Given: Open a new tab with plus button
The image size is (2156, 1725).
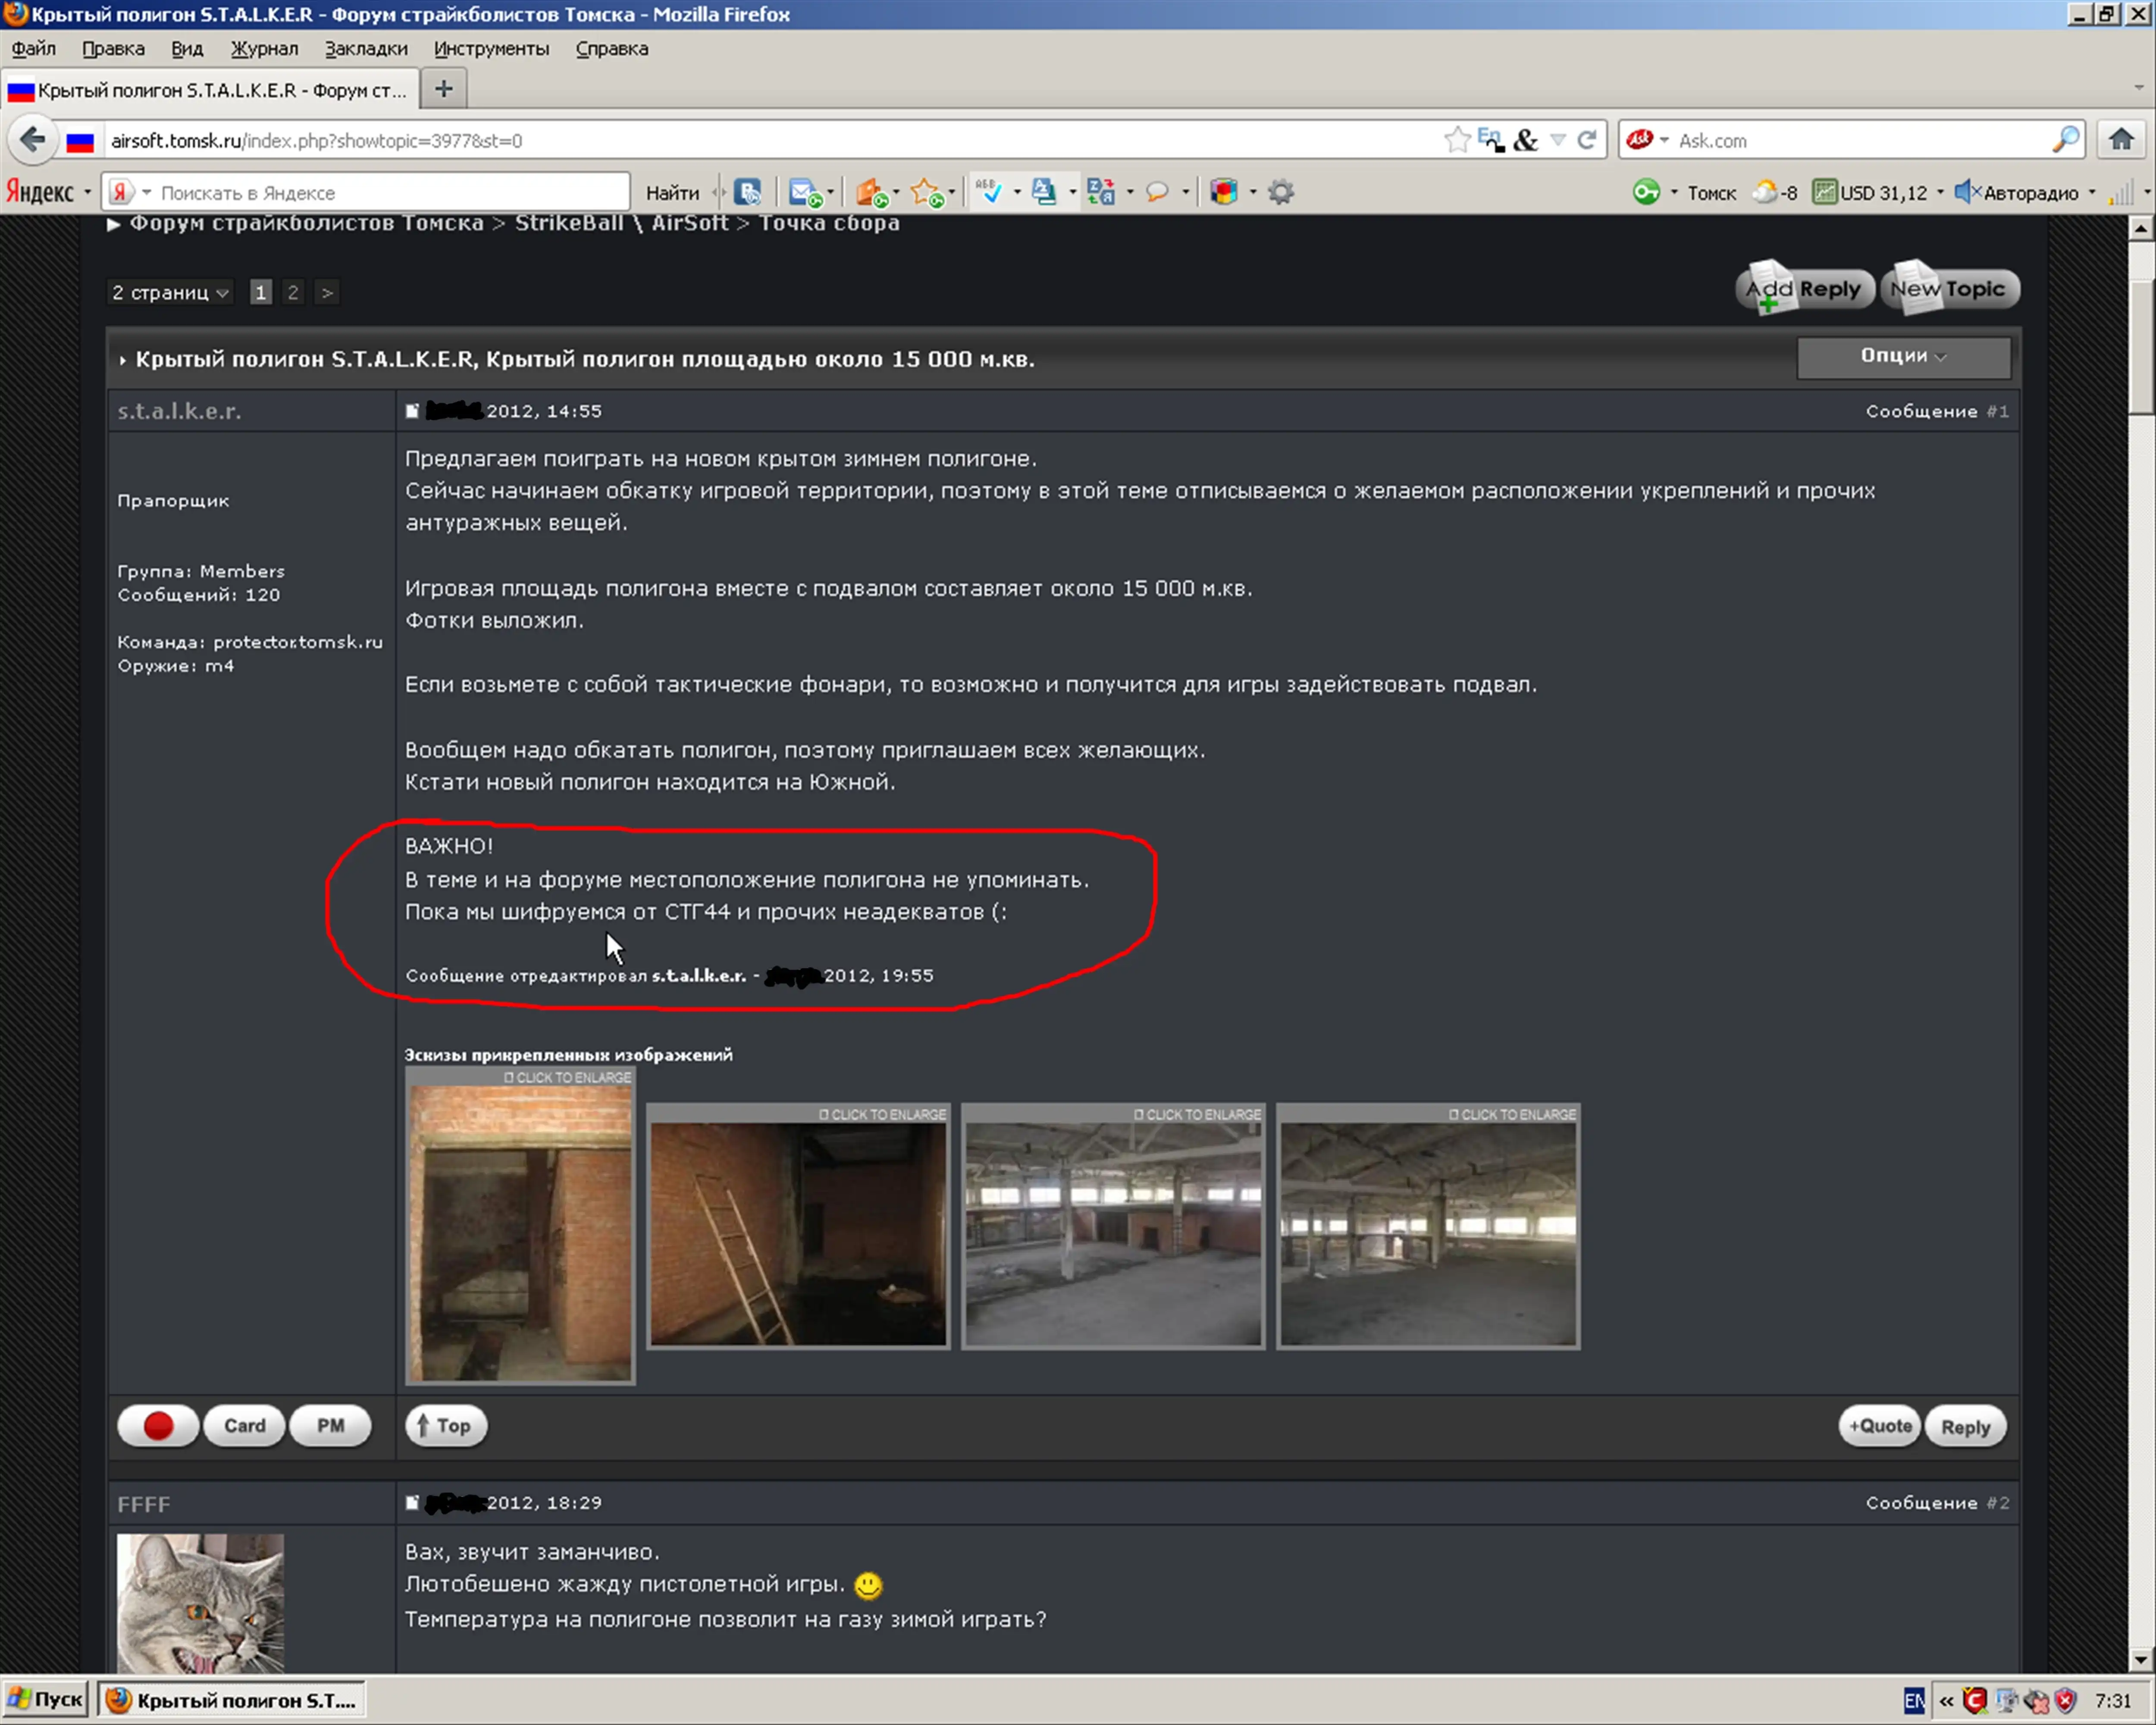Looking at the screenshot, I should pos(444,89).
